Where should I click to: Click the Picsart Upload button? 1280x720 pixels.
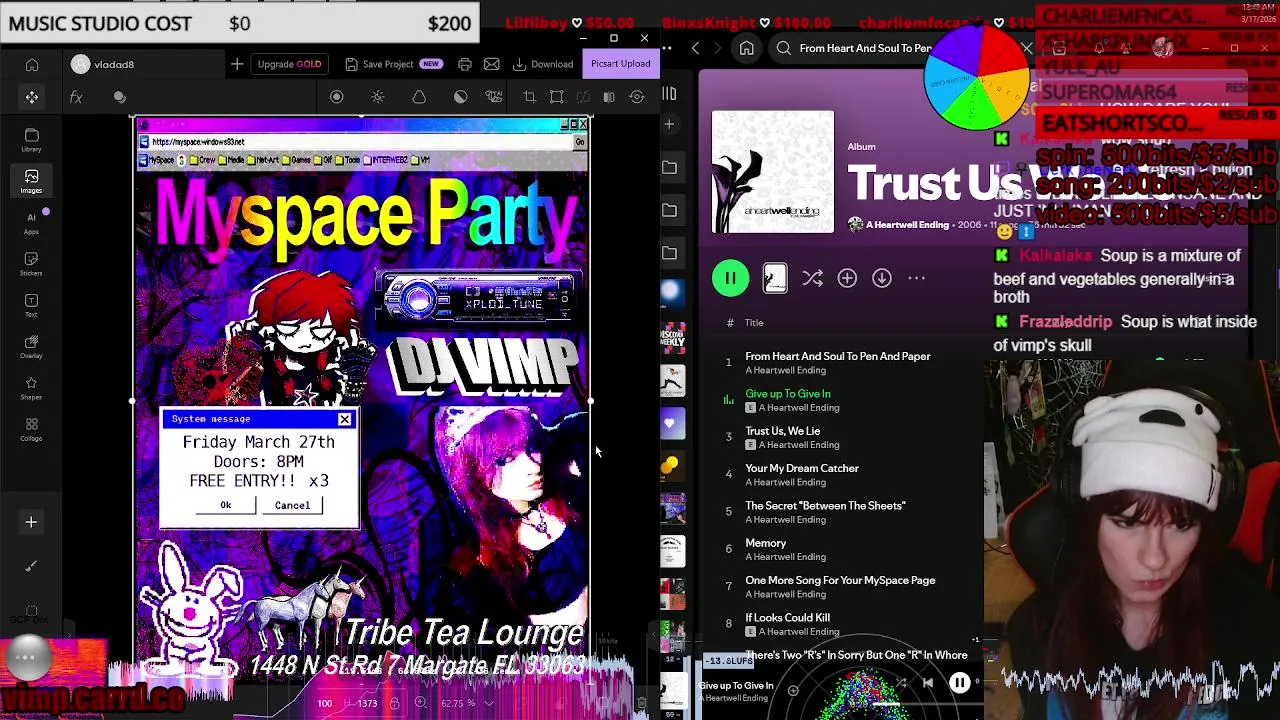pos(620,64)
